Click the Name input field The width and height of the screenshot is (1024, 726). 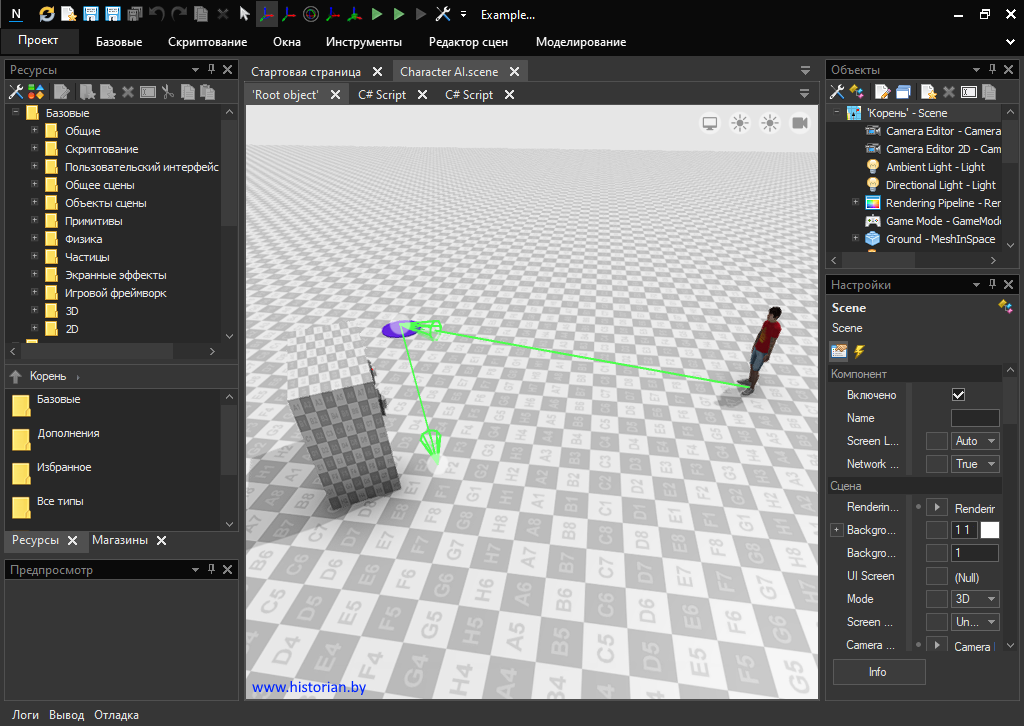point(974,418)
